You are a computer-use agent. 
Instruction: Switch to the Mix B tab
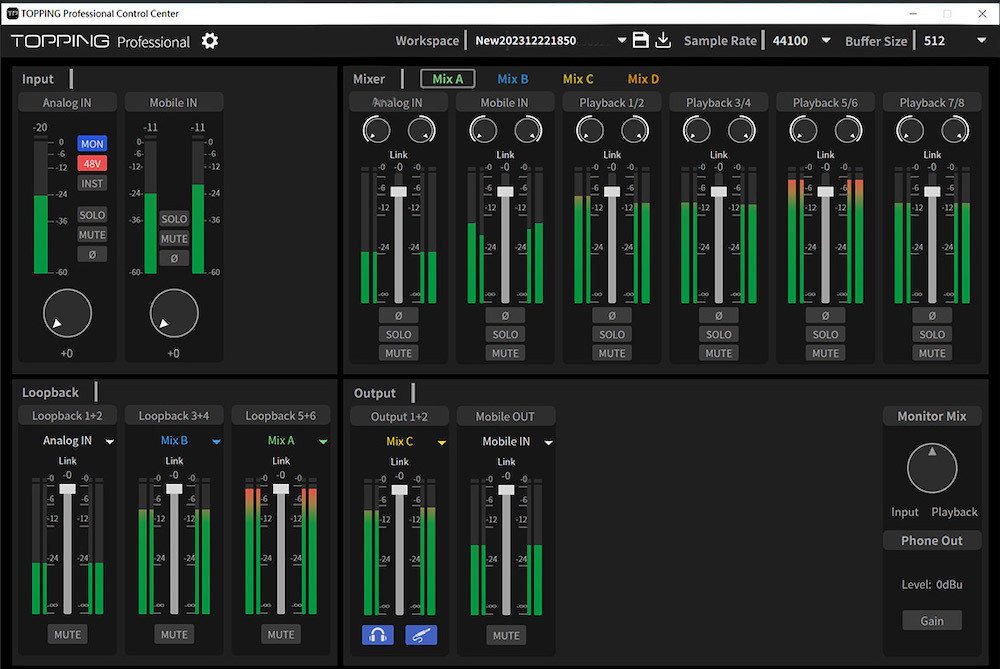tap(513, 79)
